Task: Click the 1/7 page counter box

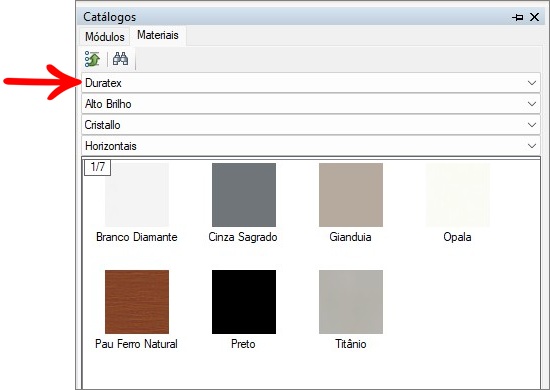Action: coord(98,167)
